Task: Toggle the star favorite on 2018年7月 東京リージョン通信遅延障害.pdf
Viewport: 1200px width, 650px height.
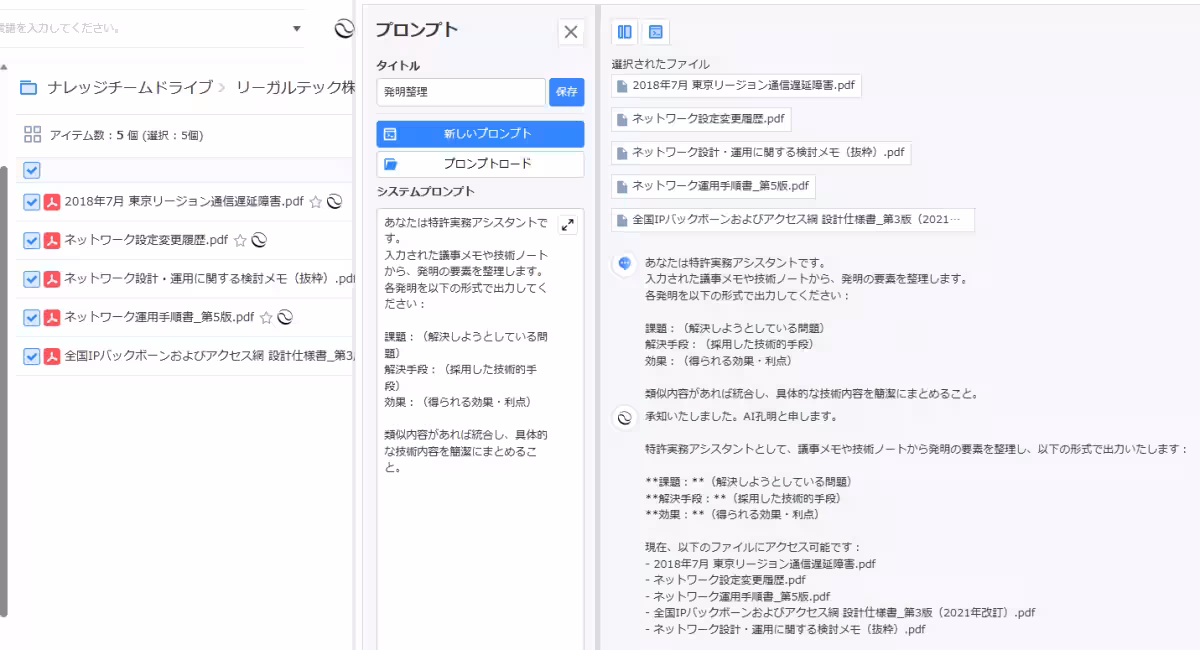Action: [x=313, y=200]
